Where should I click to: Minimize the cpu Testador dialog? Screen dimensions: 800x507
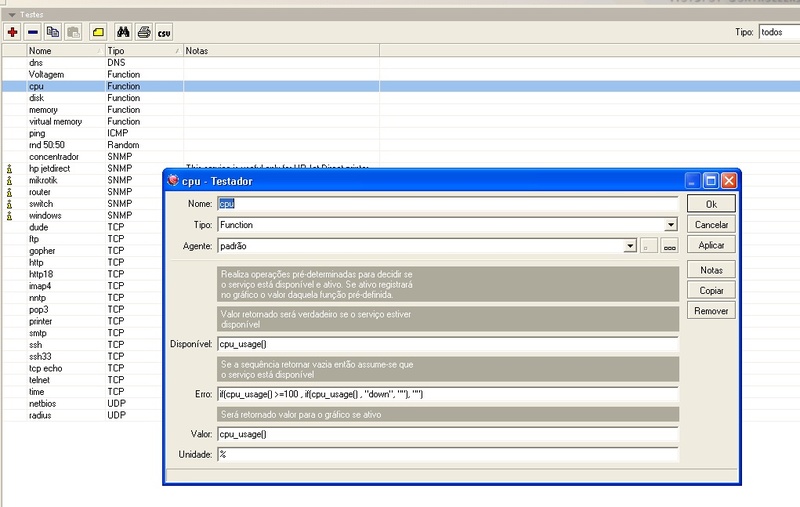click(692, 181)
